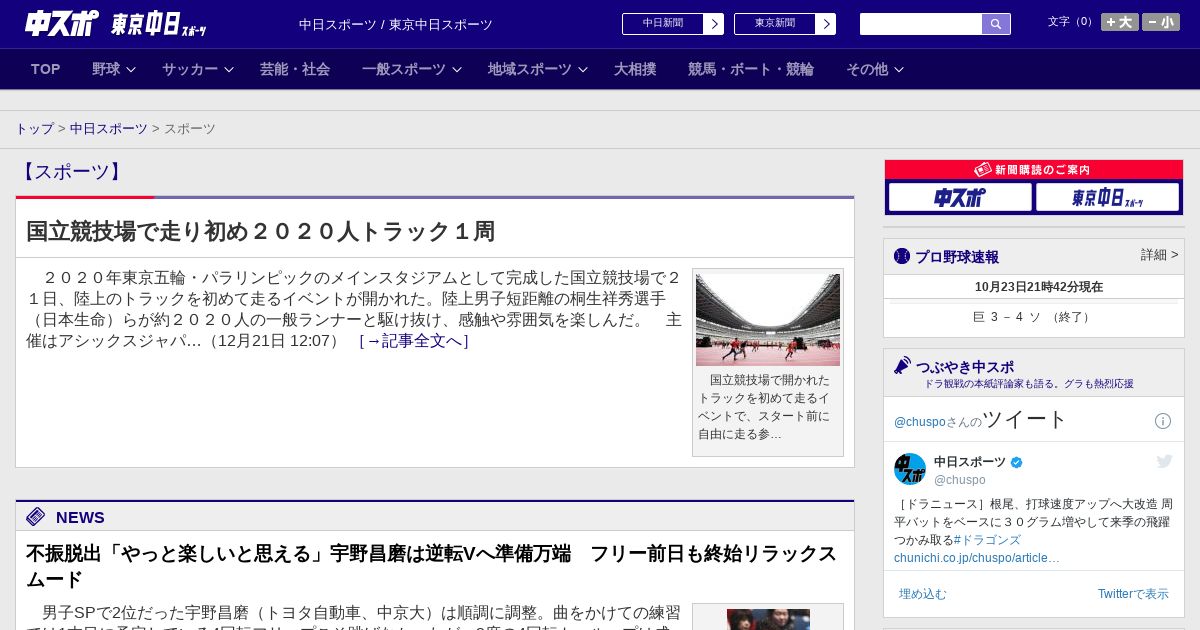Viewport: 1200px width, 630px height.
Task: Expand the 一般スポーツ menu dropdown
Action: click(412, 69)
